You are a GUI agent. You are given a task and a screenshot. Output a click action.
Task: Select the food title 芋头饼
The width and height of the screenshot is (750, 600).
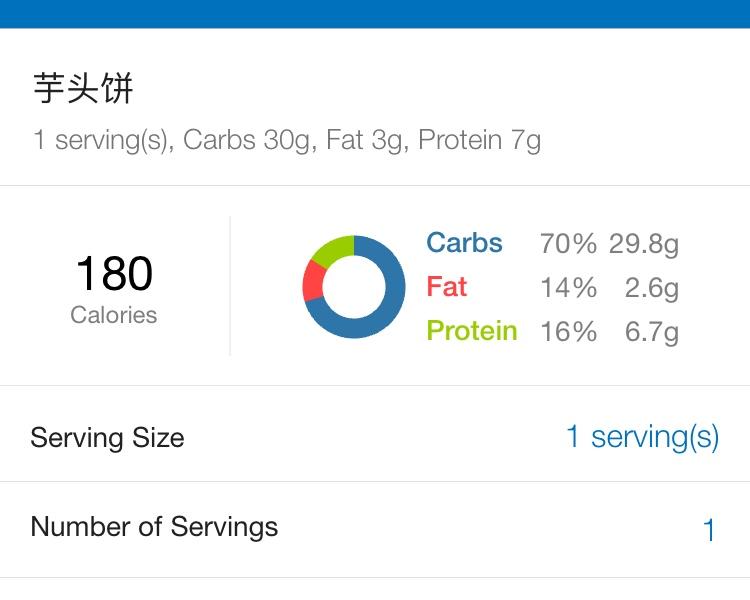(x=83, y=88)
